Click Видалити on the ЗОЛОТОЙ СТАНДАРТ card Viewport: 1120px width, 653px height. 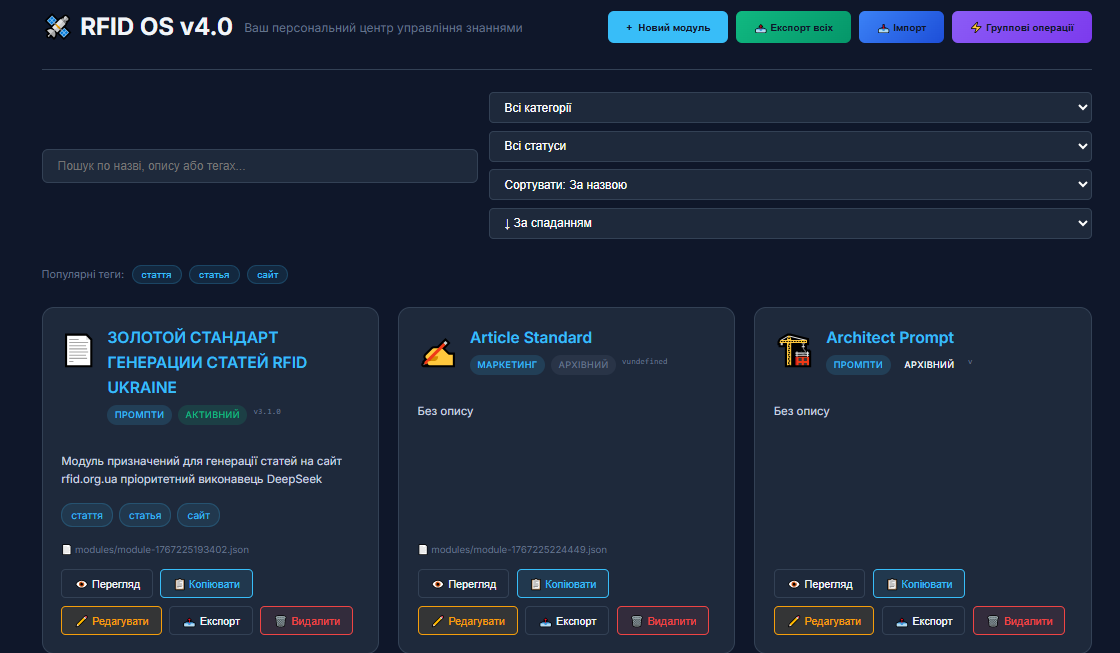point(306,621)
